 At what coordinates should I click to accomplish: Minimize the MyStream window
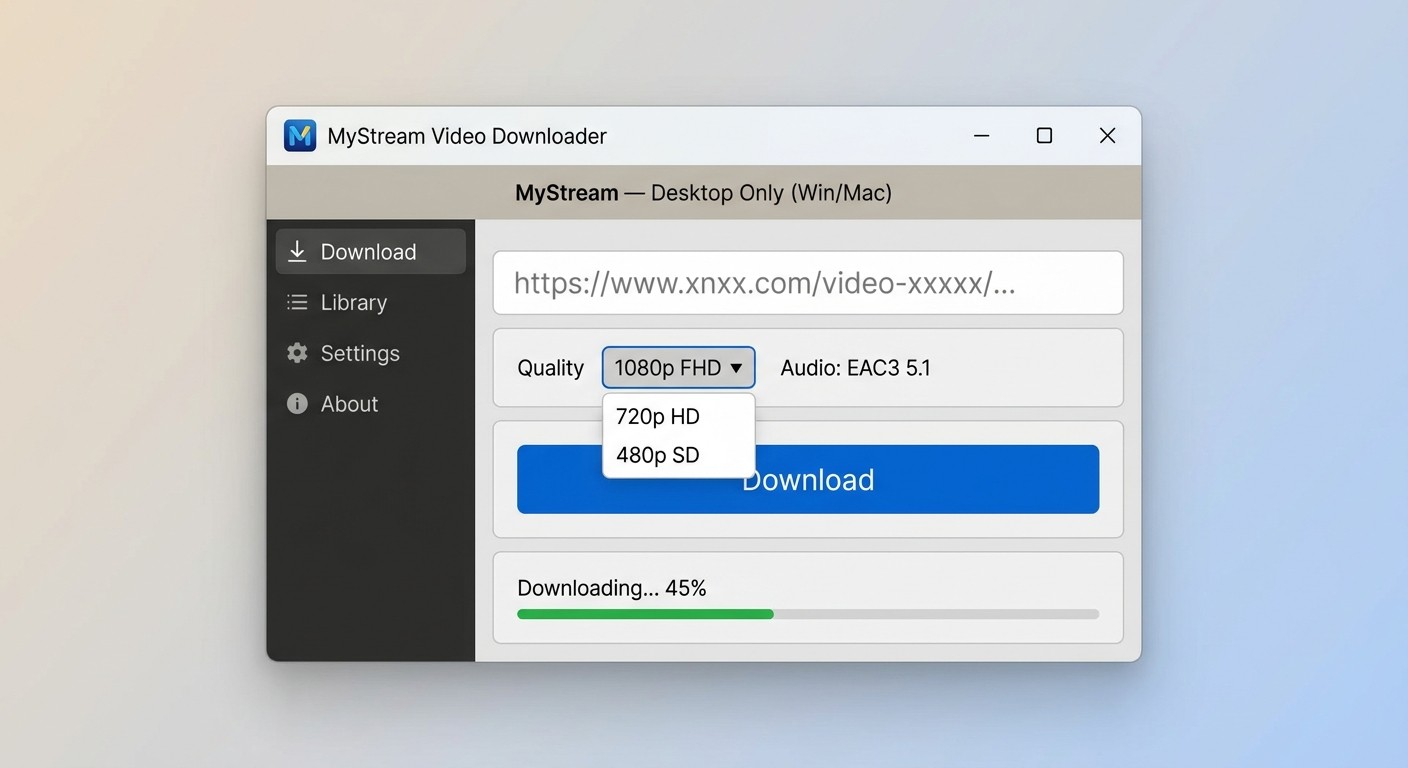pos(982,136)
